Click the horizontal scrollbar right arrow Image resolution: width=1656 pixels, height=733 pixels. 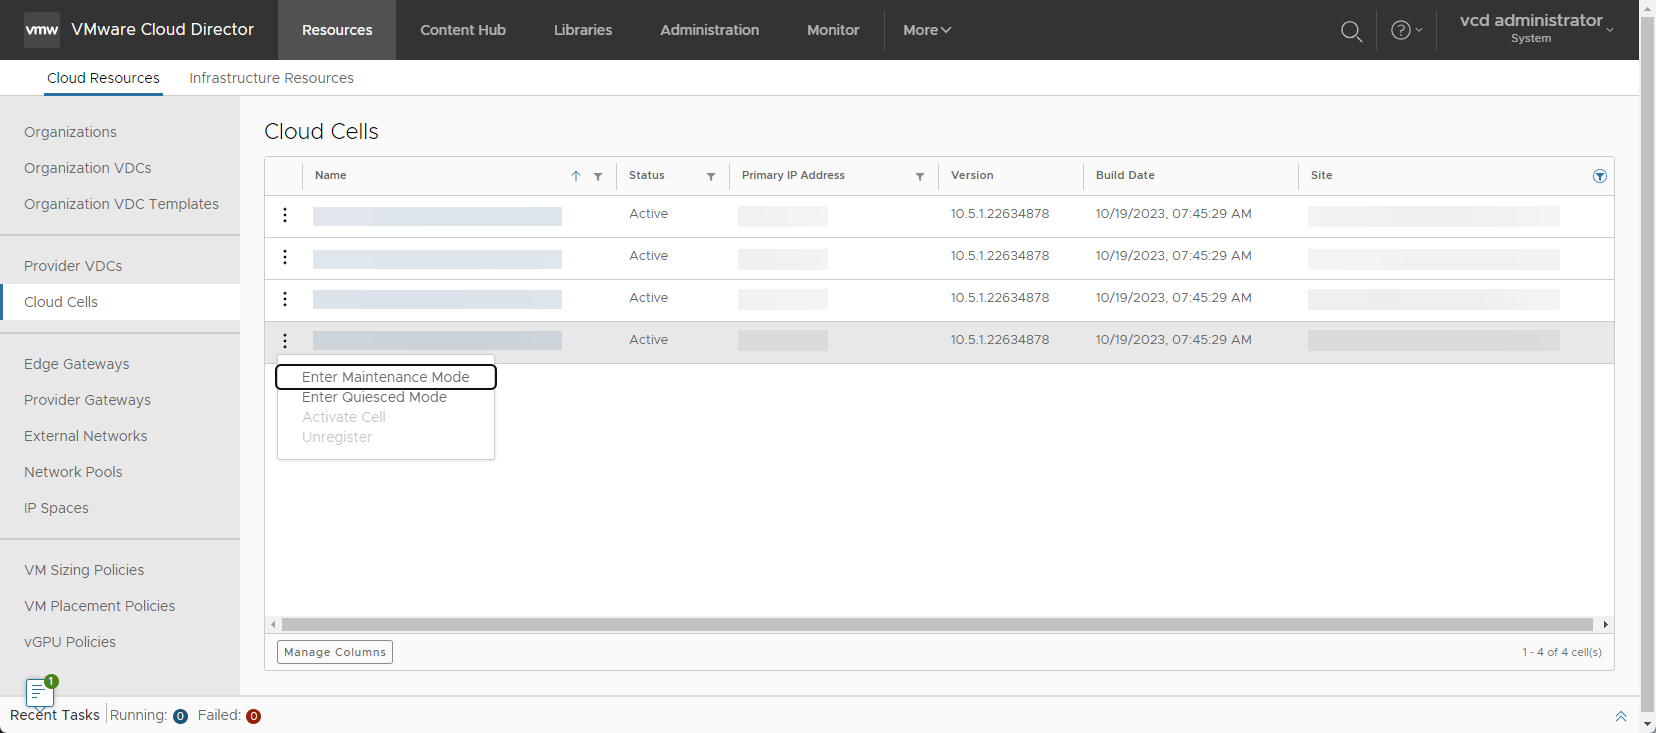coord(1605,624)
